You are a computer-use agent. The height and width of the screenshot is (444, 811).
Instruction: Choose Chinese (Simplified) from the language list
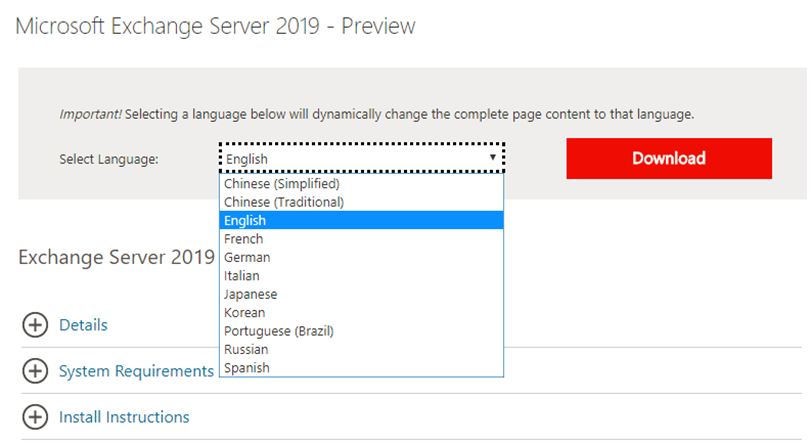point(361,184)
